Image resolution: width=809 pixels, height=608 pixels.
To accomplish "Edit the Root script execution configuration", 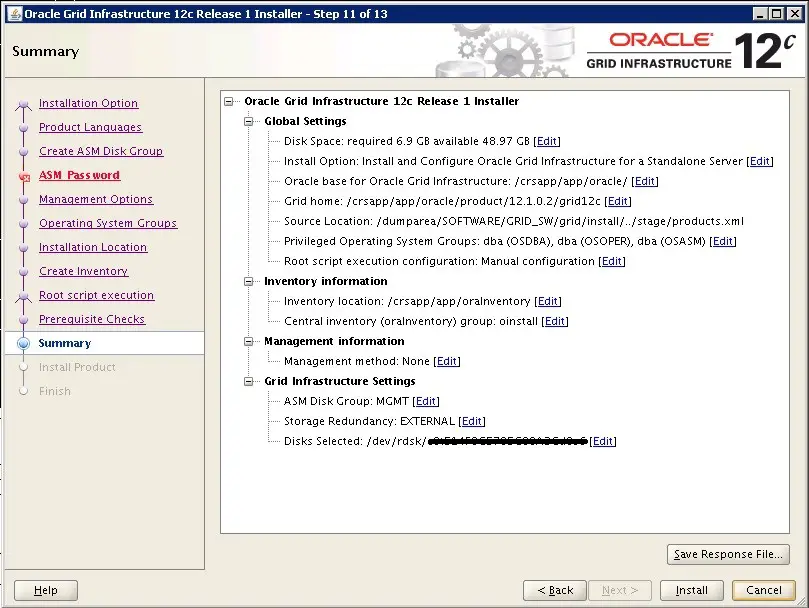I will coord(612,262).
